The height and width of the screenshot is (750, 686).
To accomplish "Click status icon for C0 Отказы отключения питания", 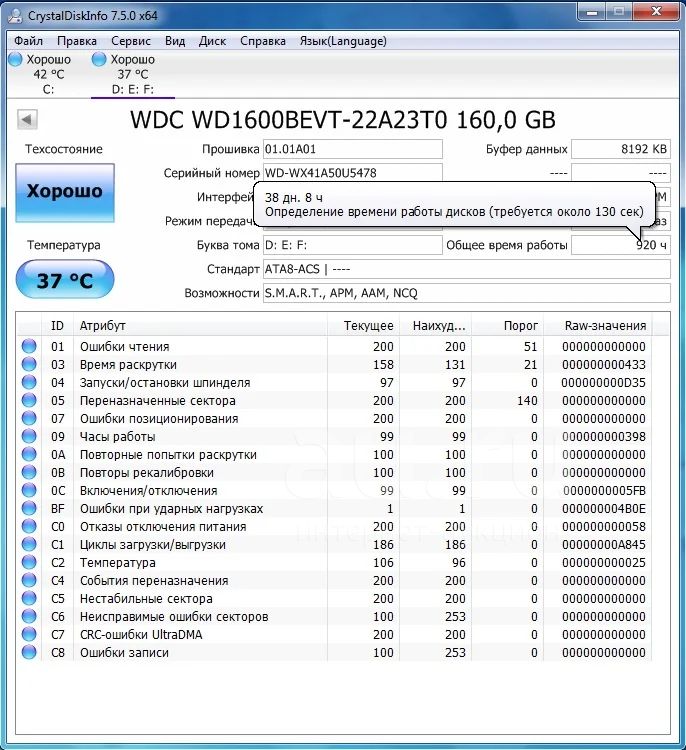I will coord(29,526).
